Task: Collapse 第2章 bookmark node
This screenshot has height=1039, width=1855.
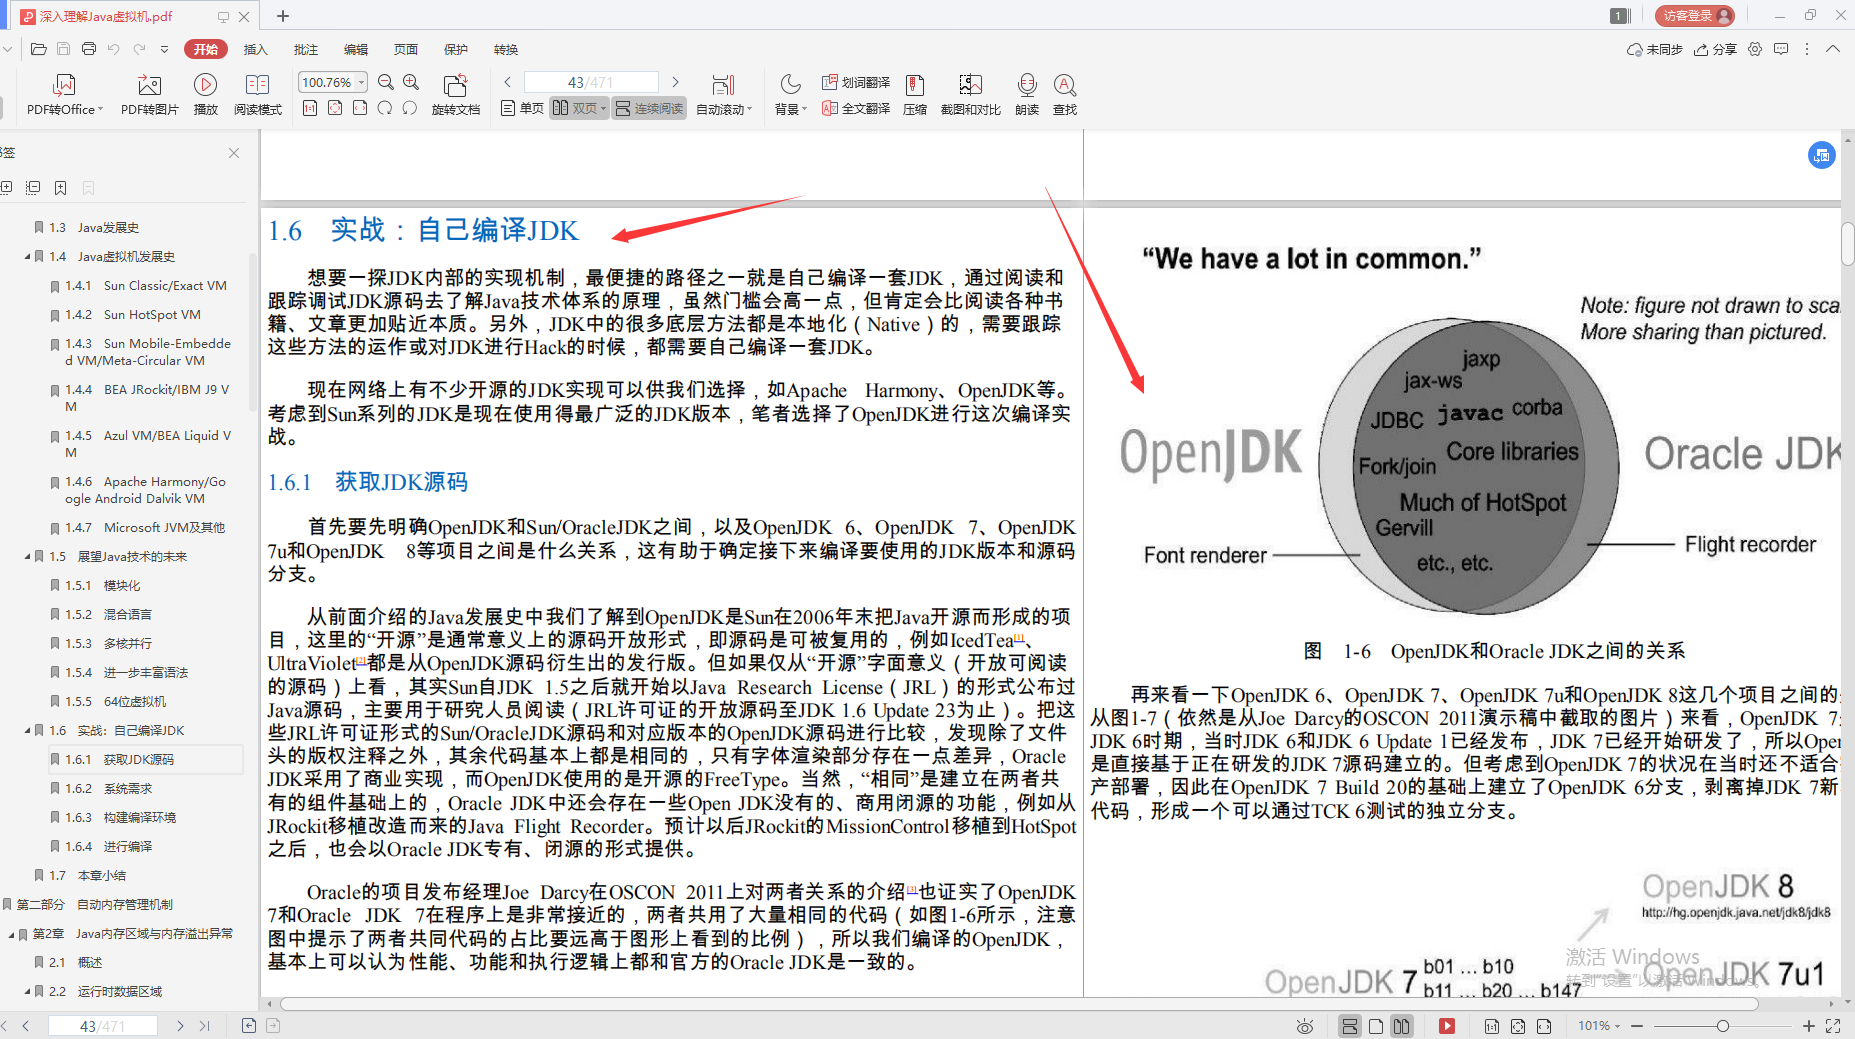Action: 11,934
